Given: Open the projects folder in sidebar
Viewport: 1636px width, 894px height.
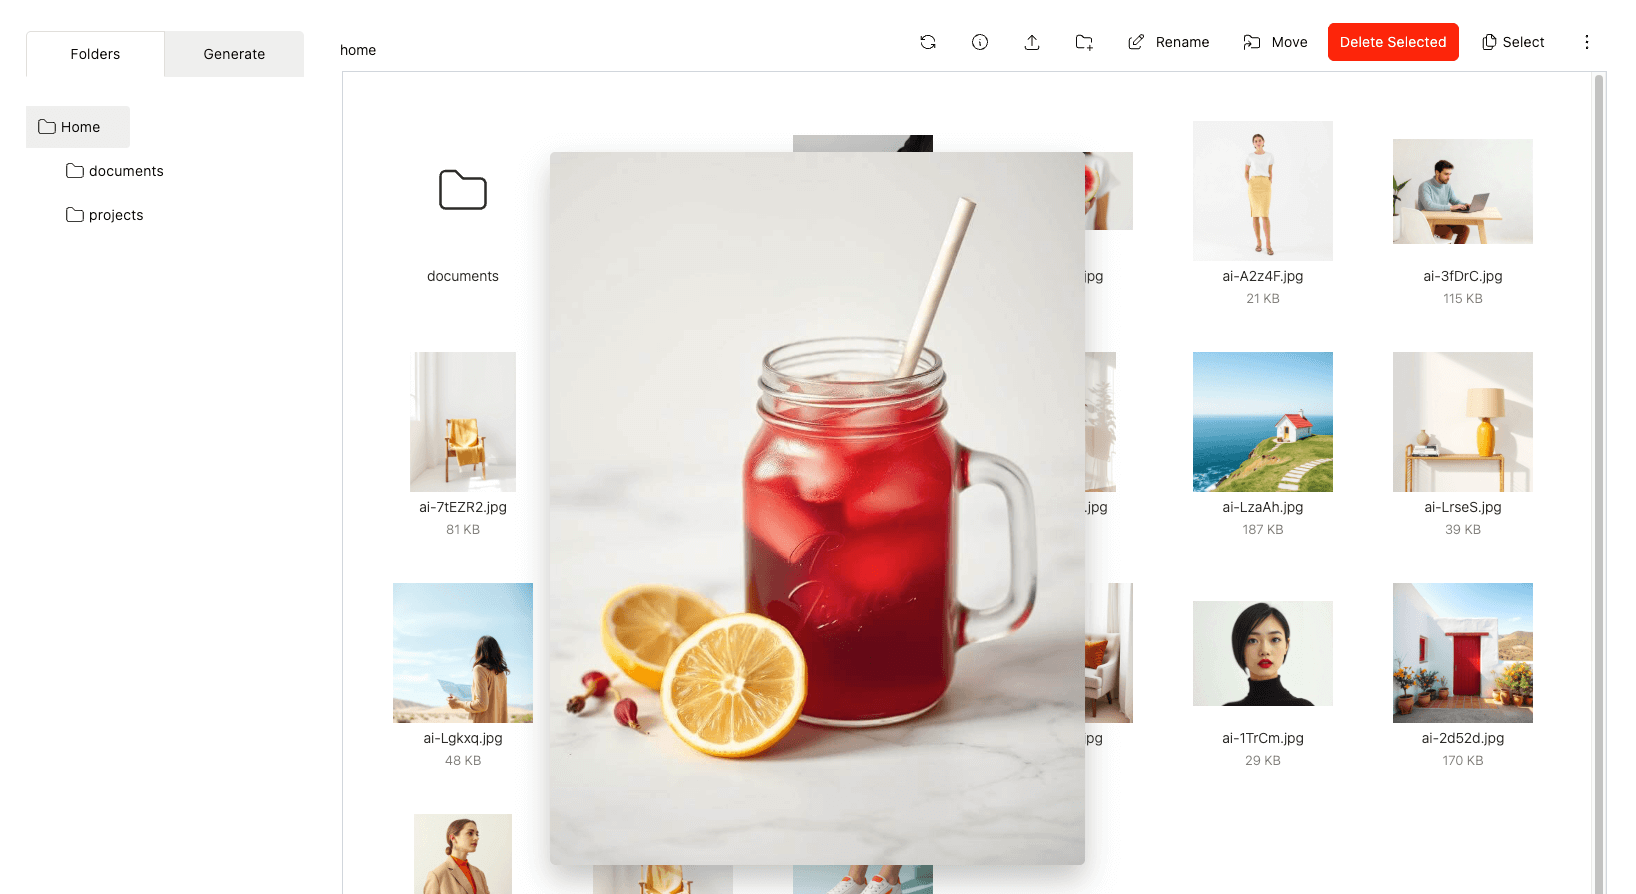Looking at the screenshot, I should 115,215.
